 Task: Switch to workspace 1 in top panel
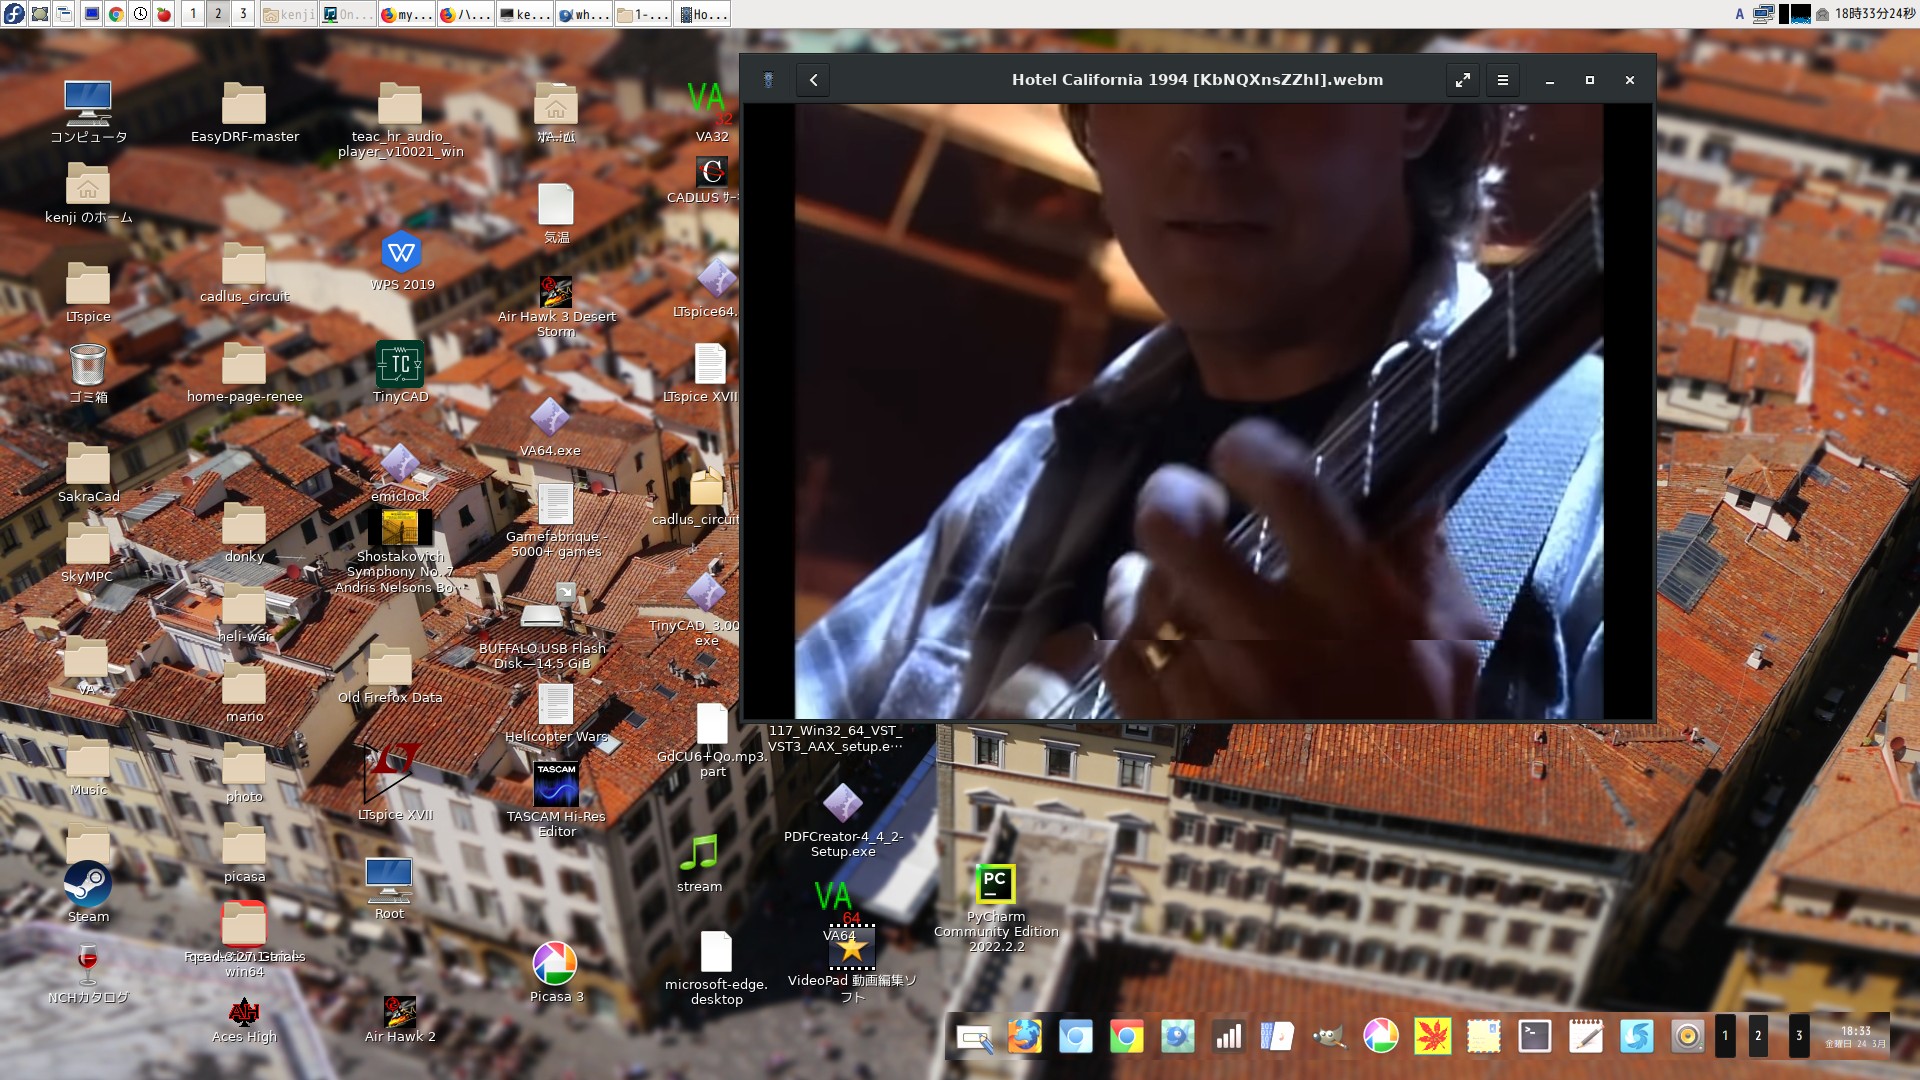pos(193,14)
